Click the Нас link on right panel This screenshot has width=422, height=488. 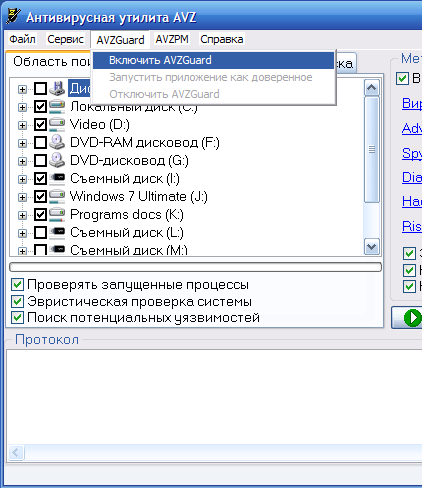pos(412,202)
